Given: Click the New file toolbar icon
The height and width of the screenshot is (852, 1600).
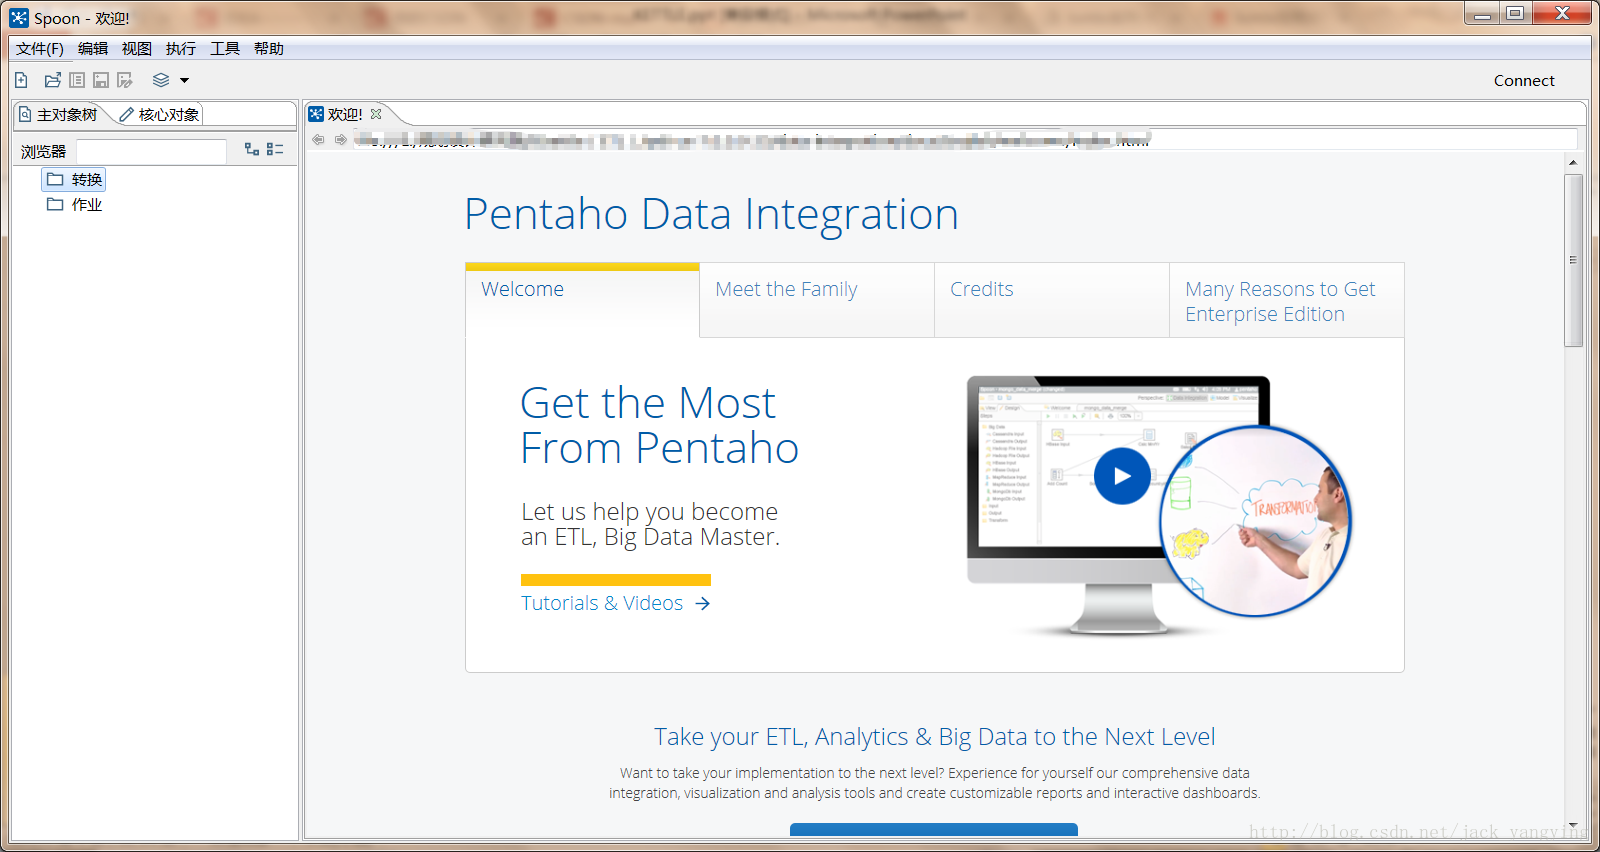Looking at the screenshot, I should tap(21, 80).
